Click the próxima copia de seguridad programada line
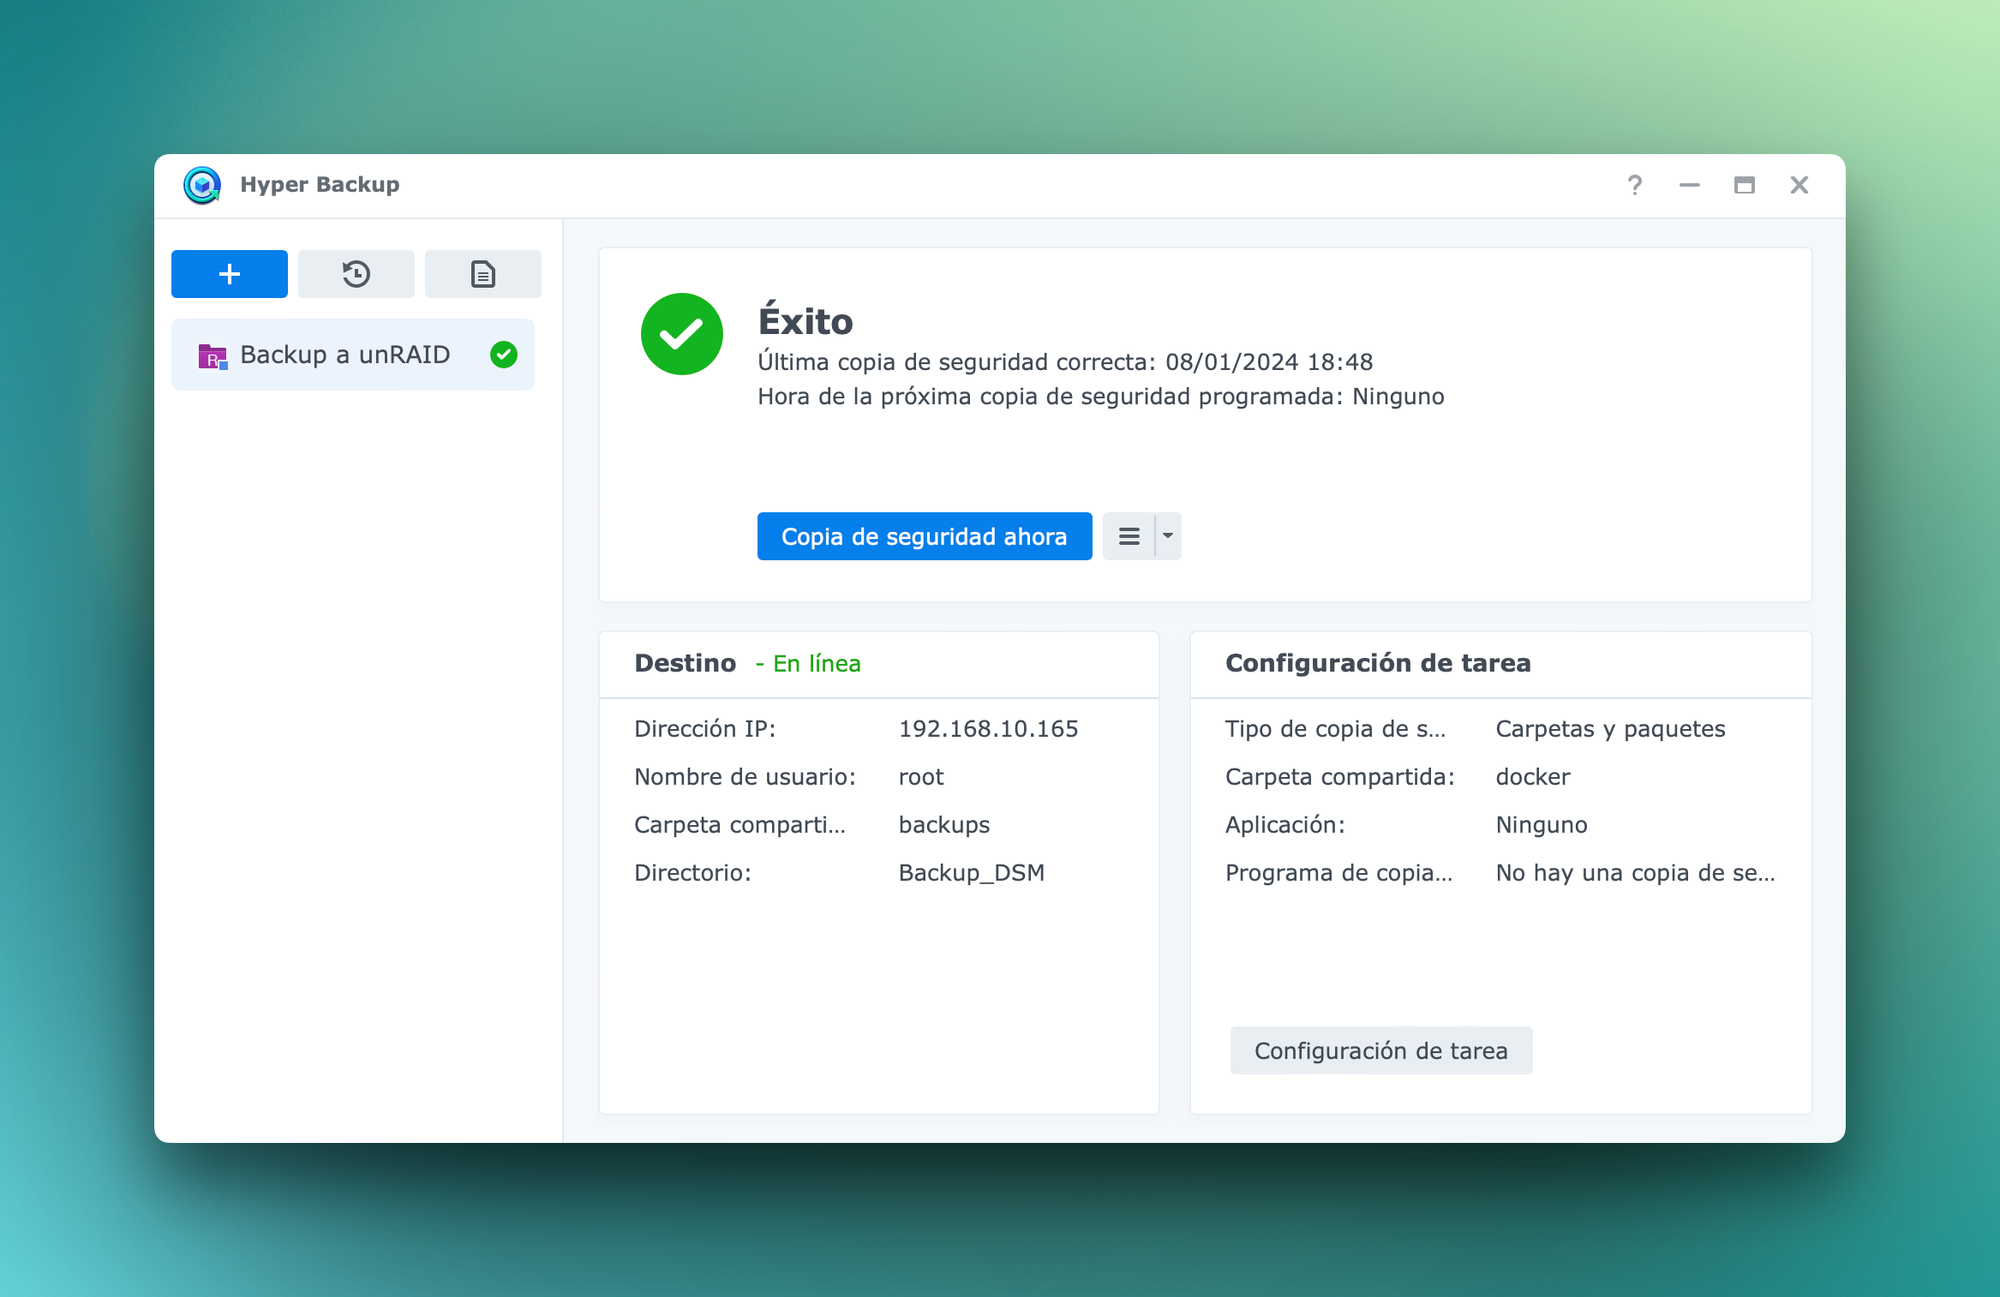The width and height of the screenshot is (2000, 1297). pos(1100,397)
